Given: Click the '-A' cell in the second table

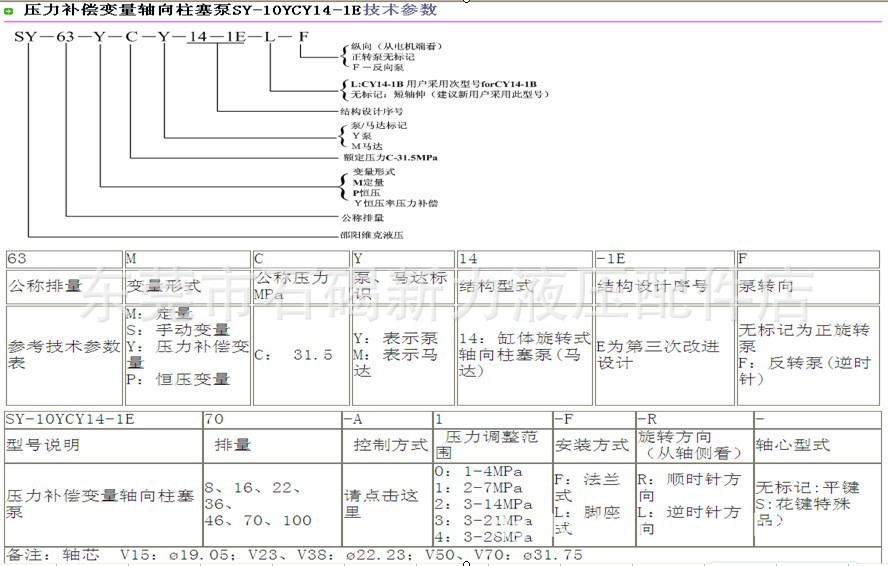Looking at the screenshot, I should (x=387, y=420).
